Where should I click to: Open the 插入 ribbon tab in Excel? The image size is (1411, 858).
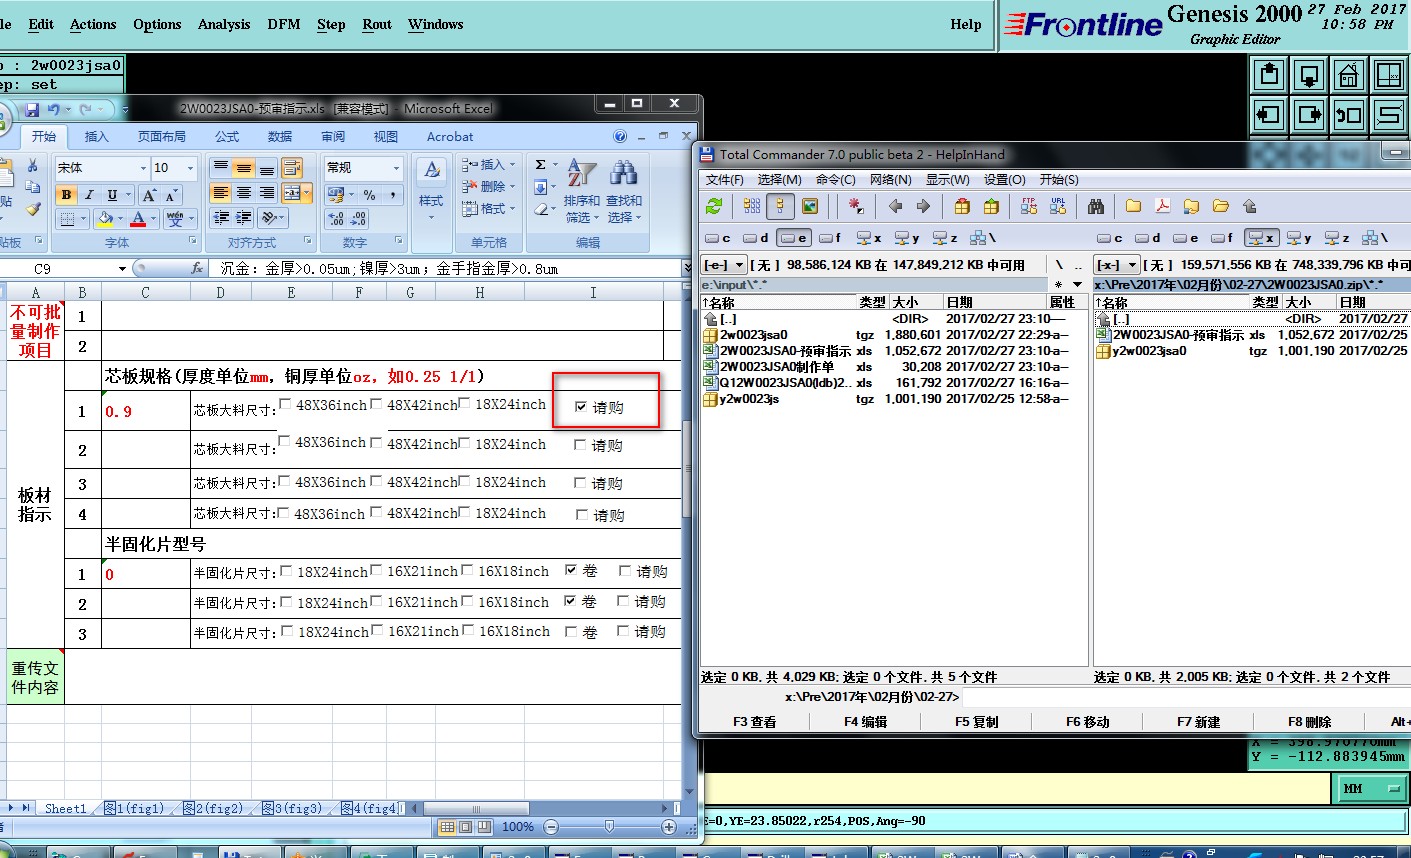point(97,137)
